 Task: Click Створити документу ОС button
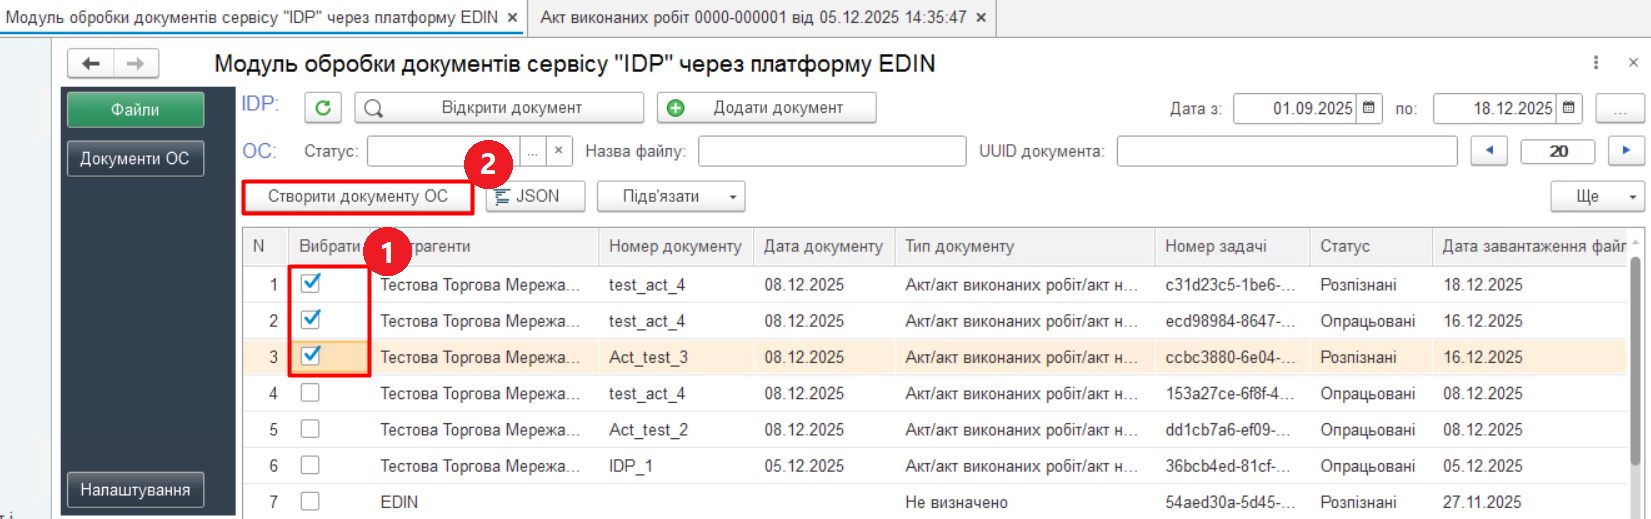click(x=357, y=197)
